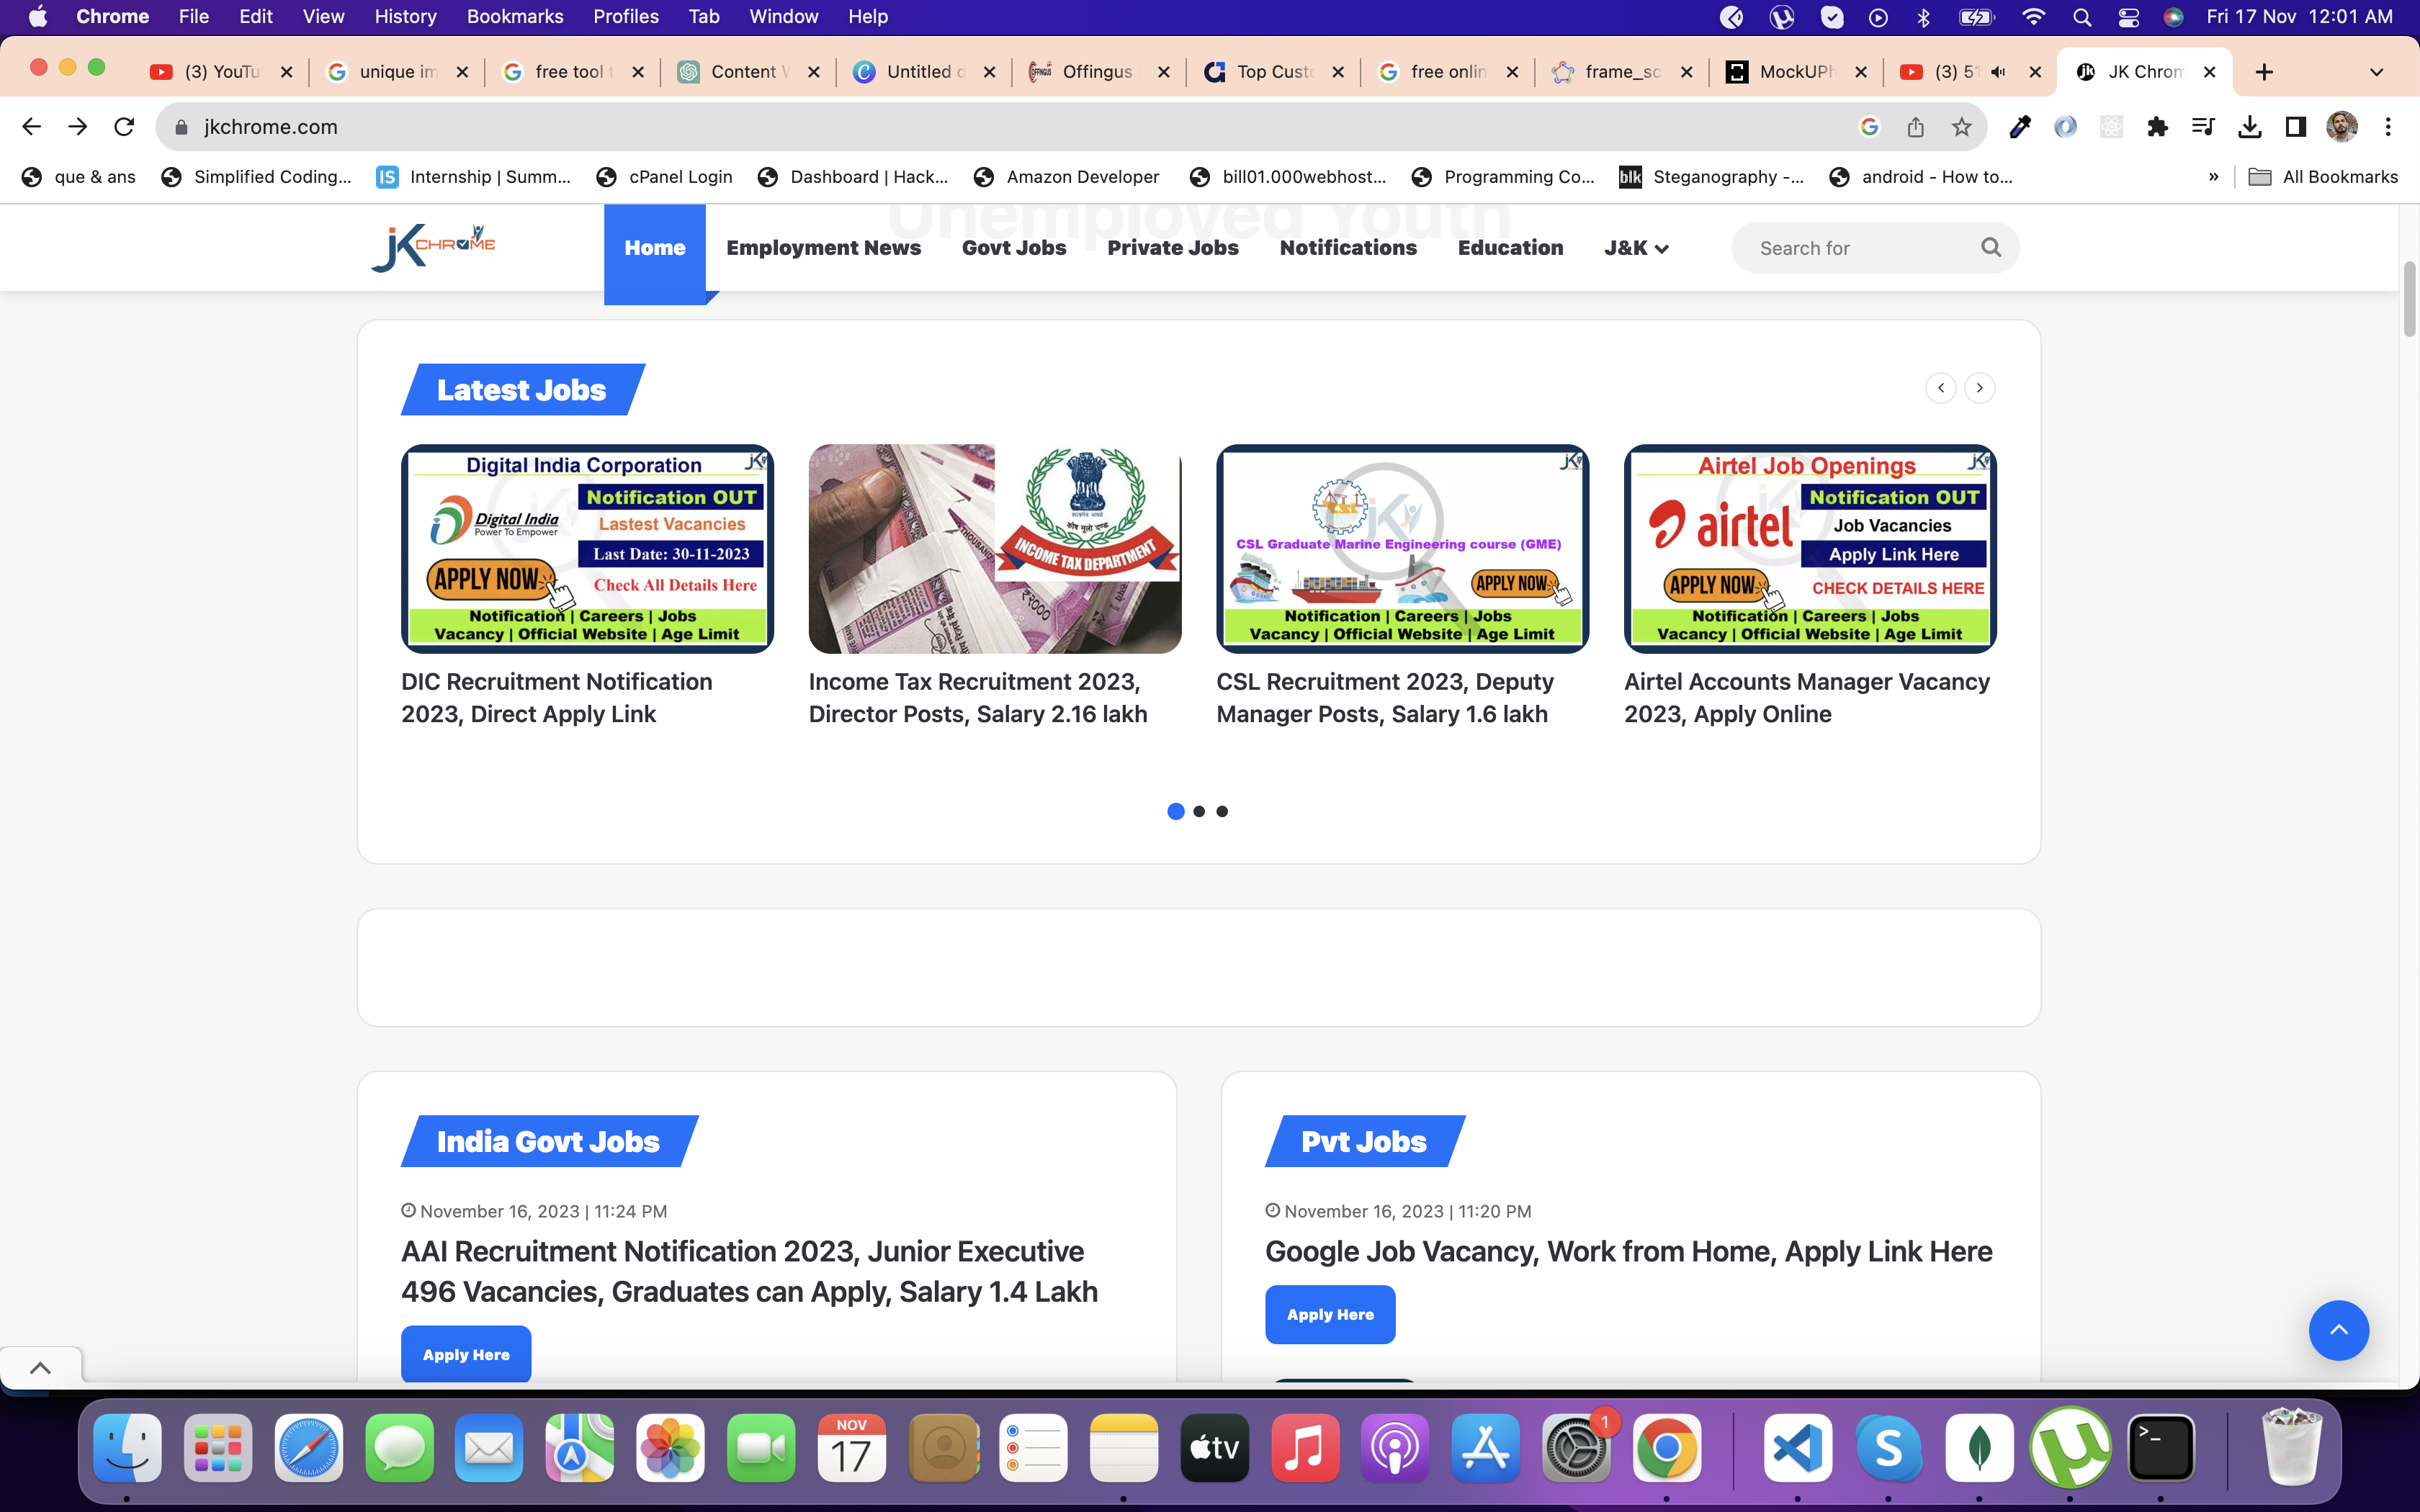Launch Safari from the dock

[309, 1447]
